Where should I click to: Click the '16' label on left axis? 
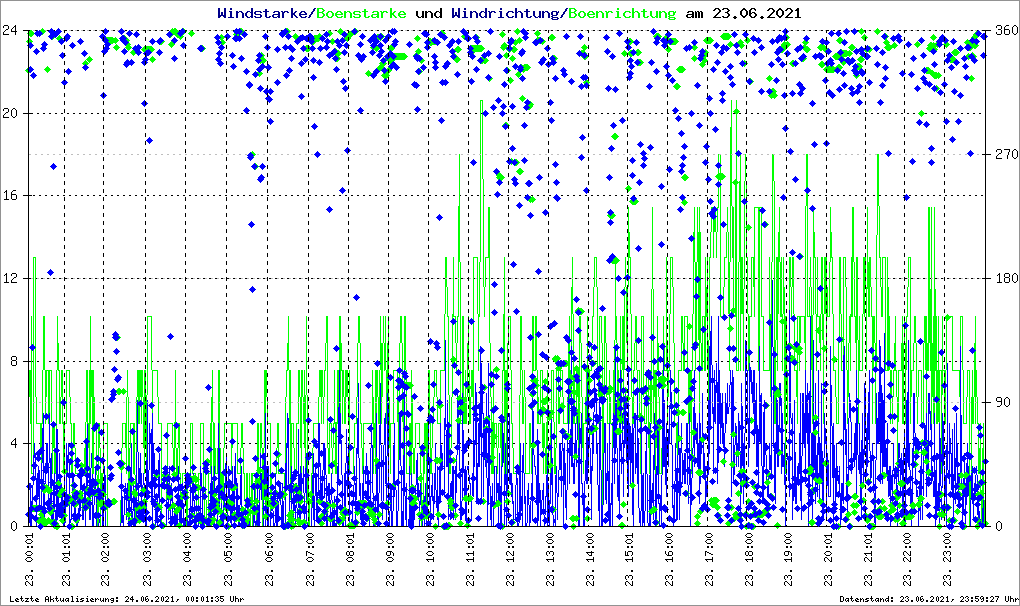(x=12, y=196)
